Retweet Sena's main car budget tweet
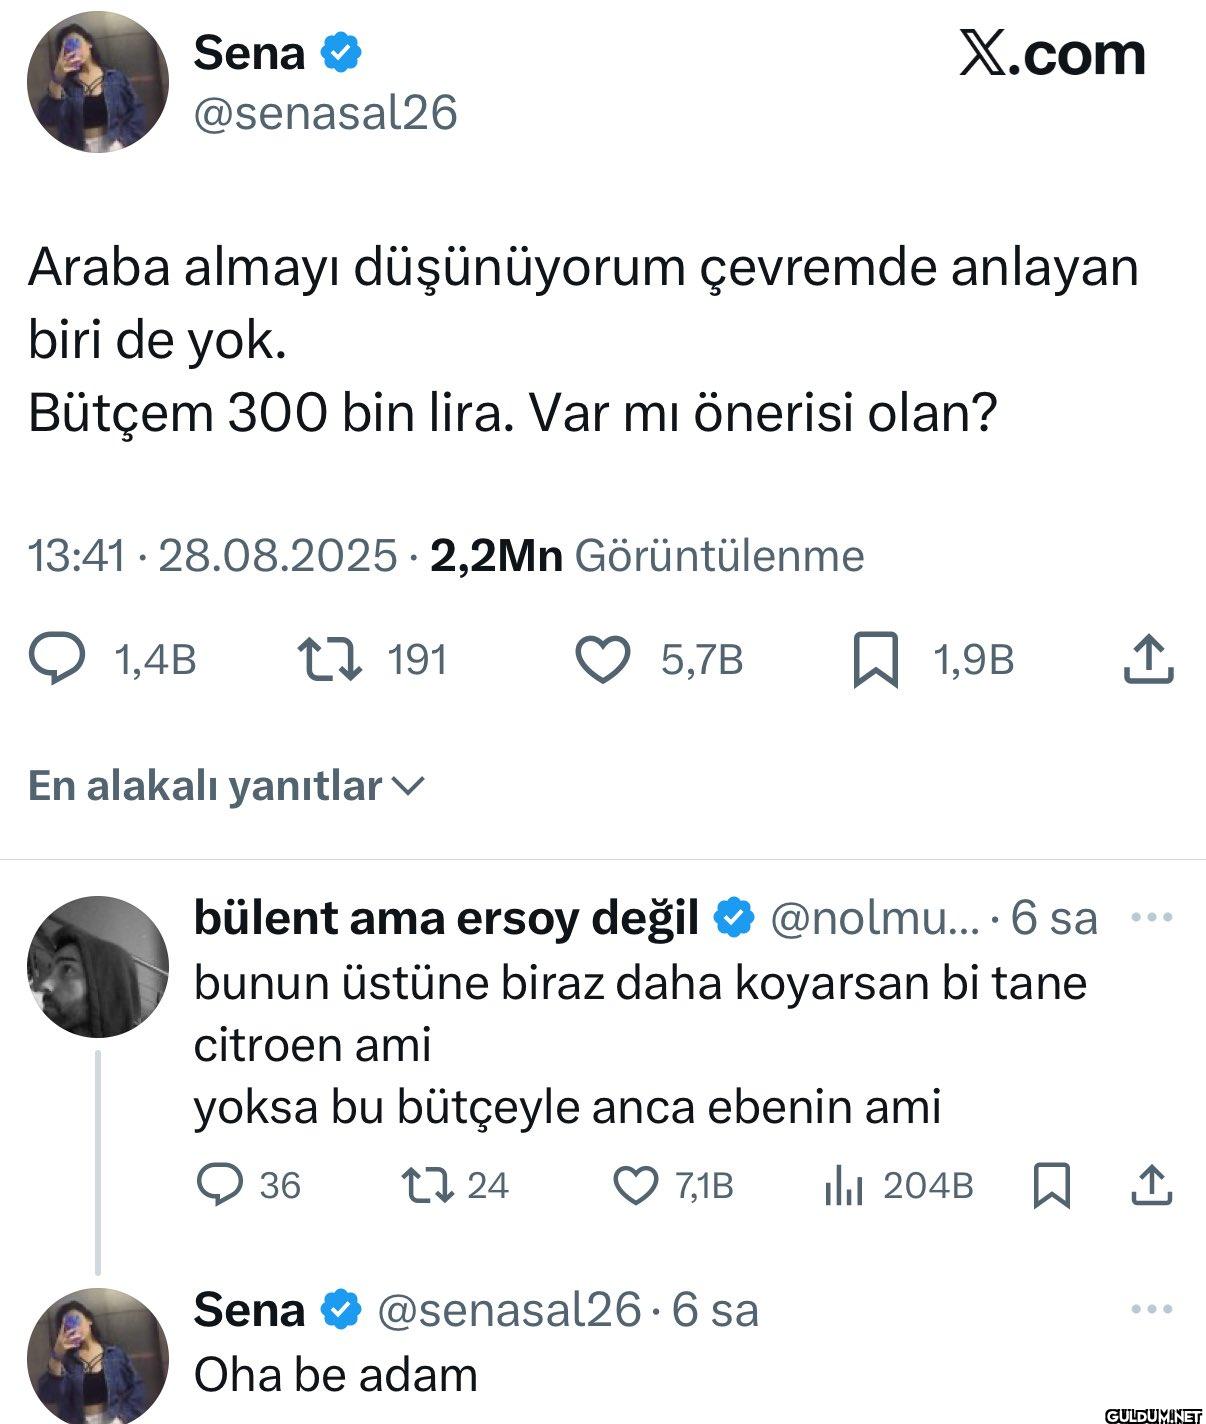The width and height of the screenshot is (1206, 1424). tap(332, 660)
